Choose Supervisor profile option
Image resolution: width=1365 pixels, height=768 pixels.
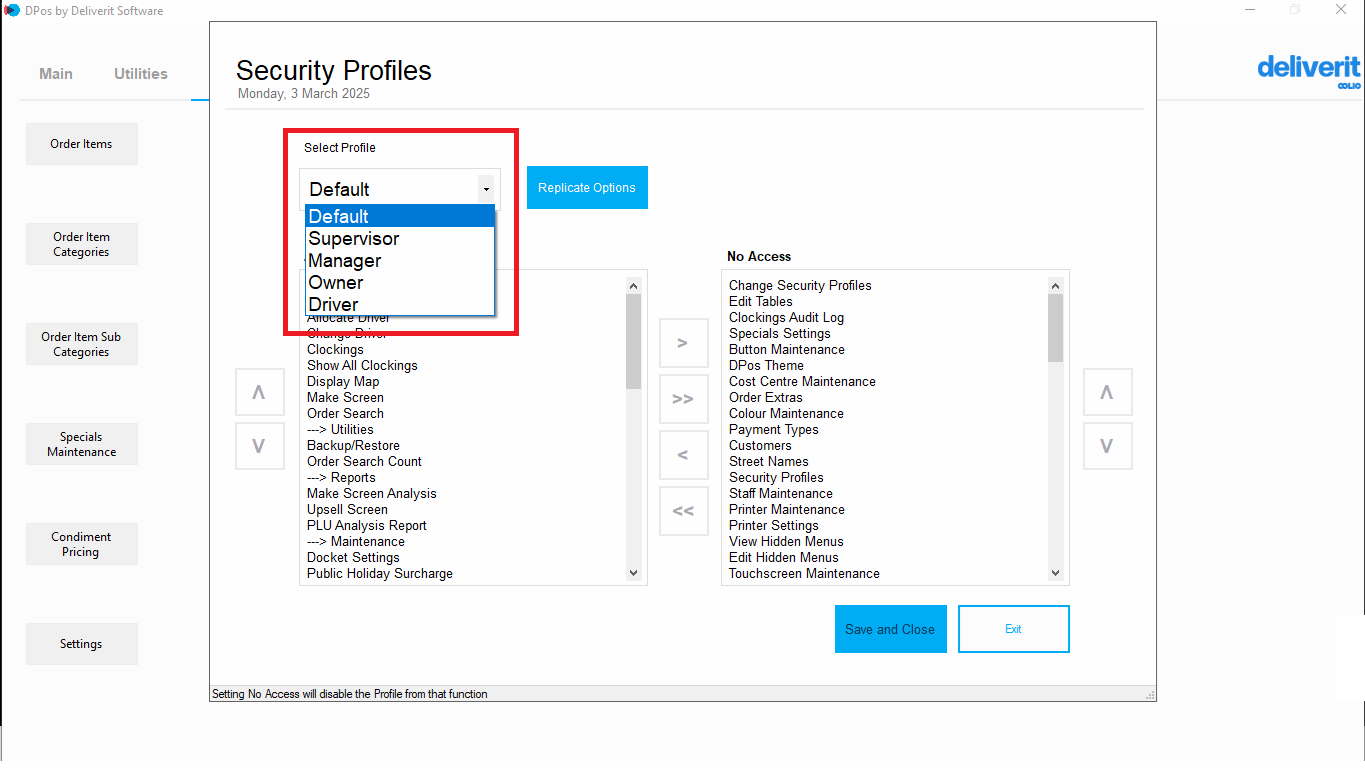[x=400, y=238]
